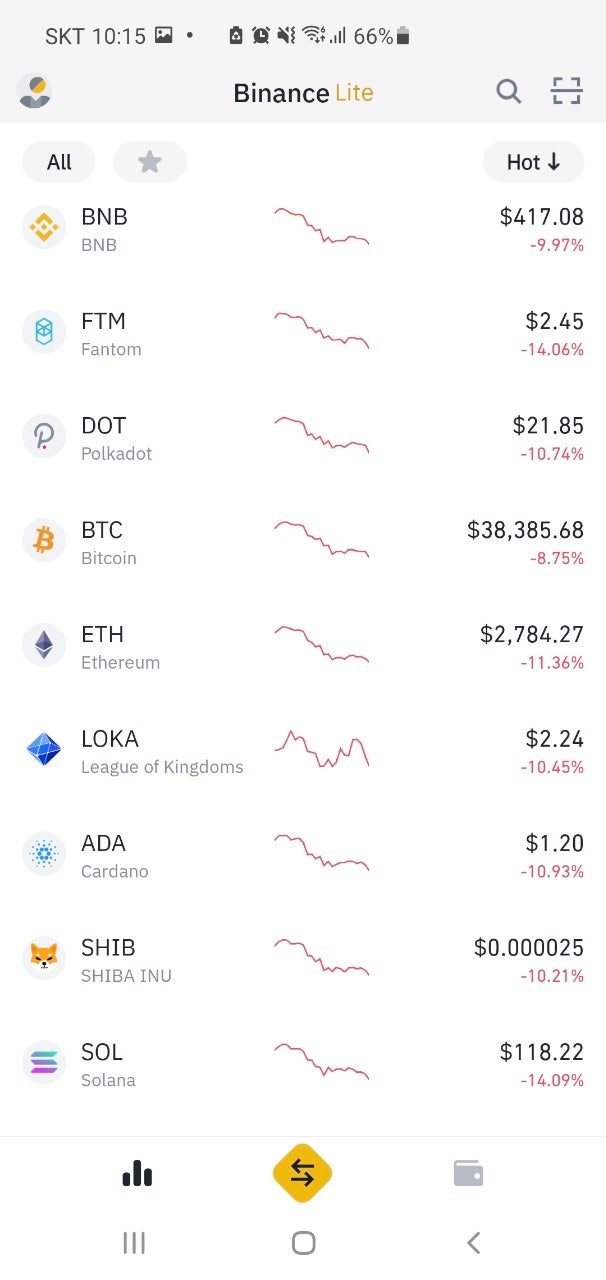
Task: Toggle the star favorites filter
Action: coord(150,162)
